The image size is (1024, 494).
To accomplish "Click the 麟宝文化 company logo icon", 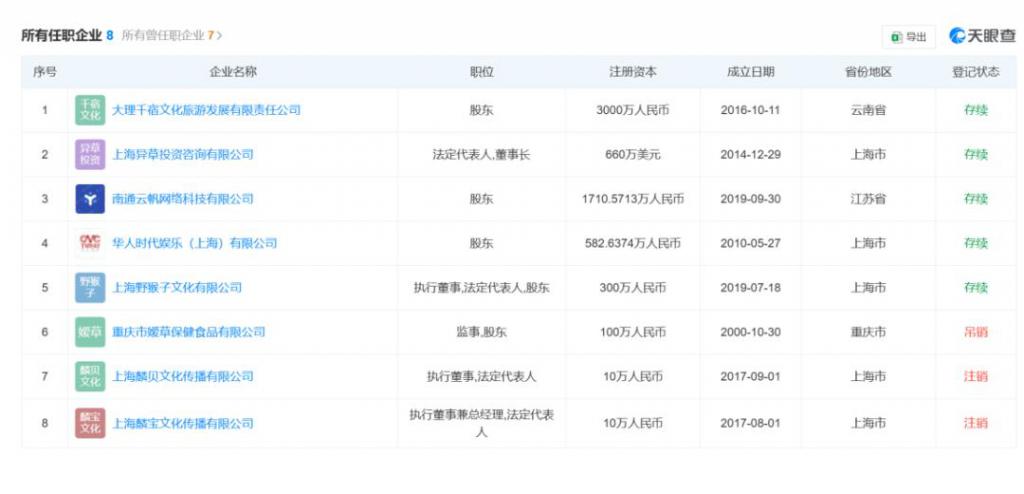I will click(90, 423).
